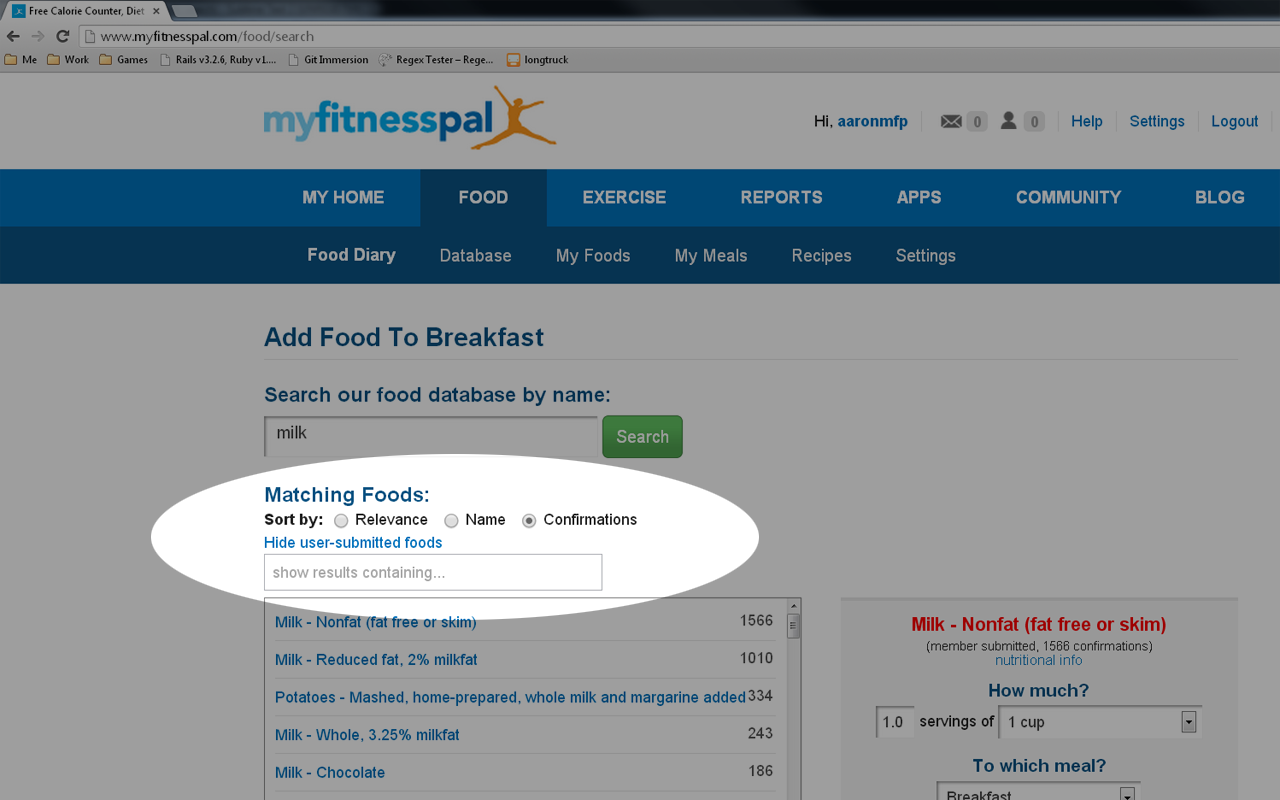The image size is (1280, 800).
Task: Click Hide user-submitted foods link
Action: point(353,543)
